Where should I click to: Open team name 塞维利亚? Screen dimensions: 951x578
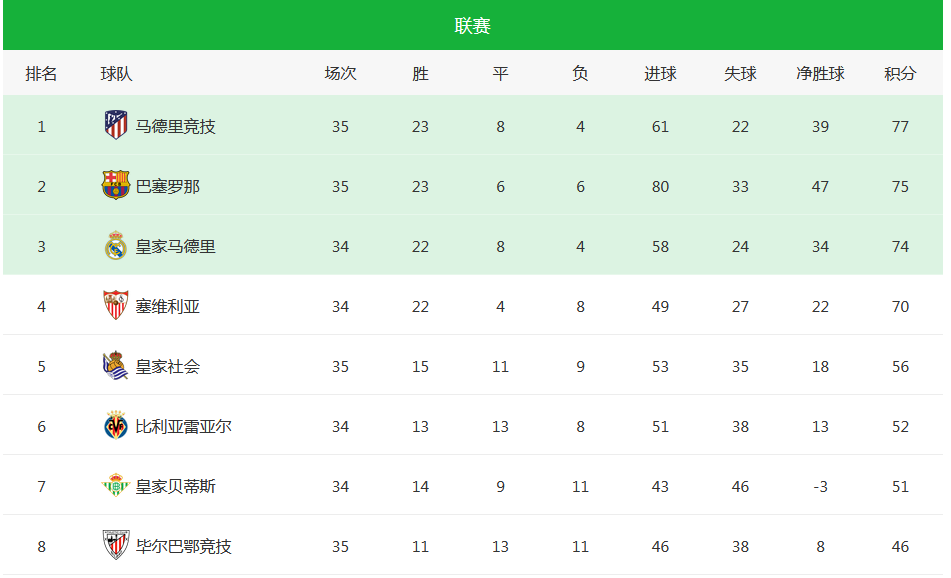point(167,306)
